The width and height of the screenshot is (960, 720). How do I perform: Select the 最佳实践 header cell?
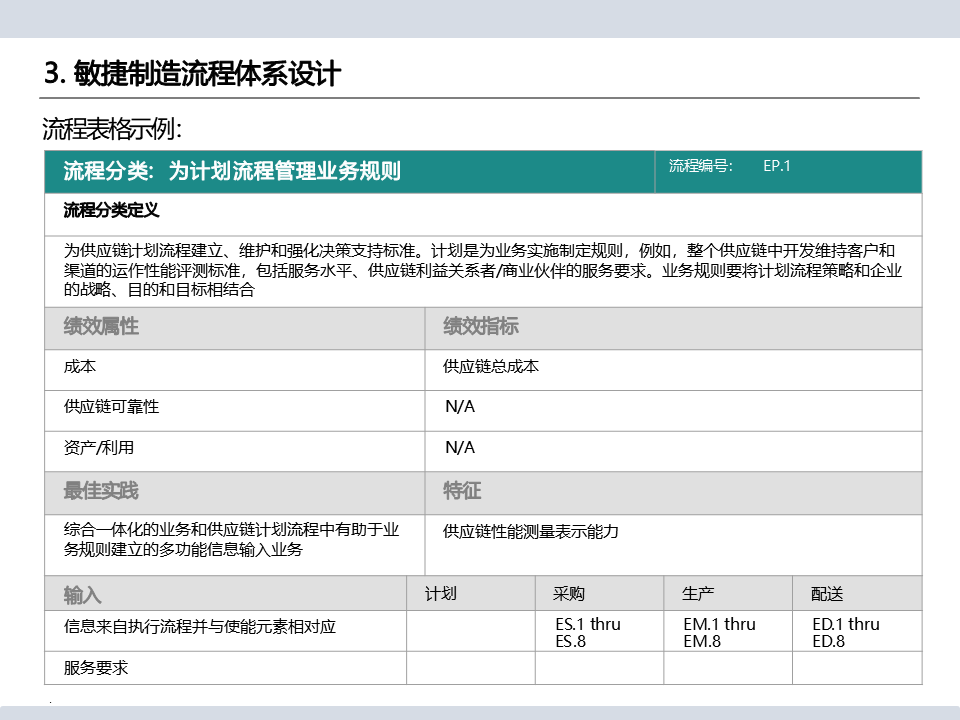234,493
